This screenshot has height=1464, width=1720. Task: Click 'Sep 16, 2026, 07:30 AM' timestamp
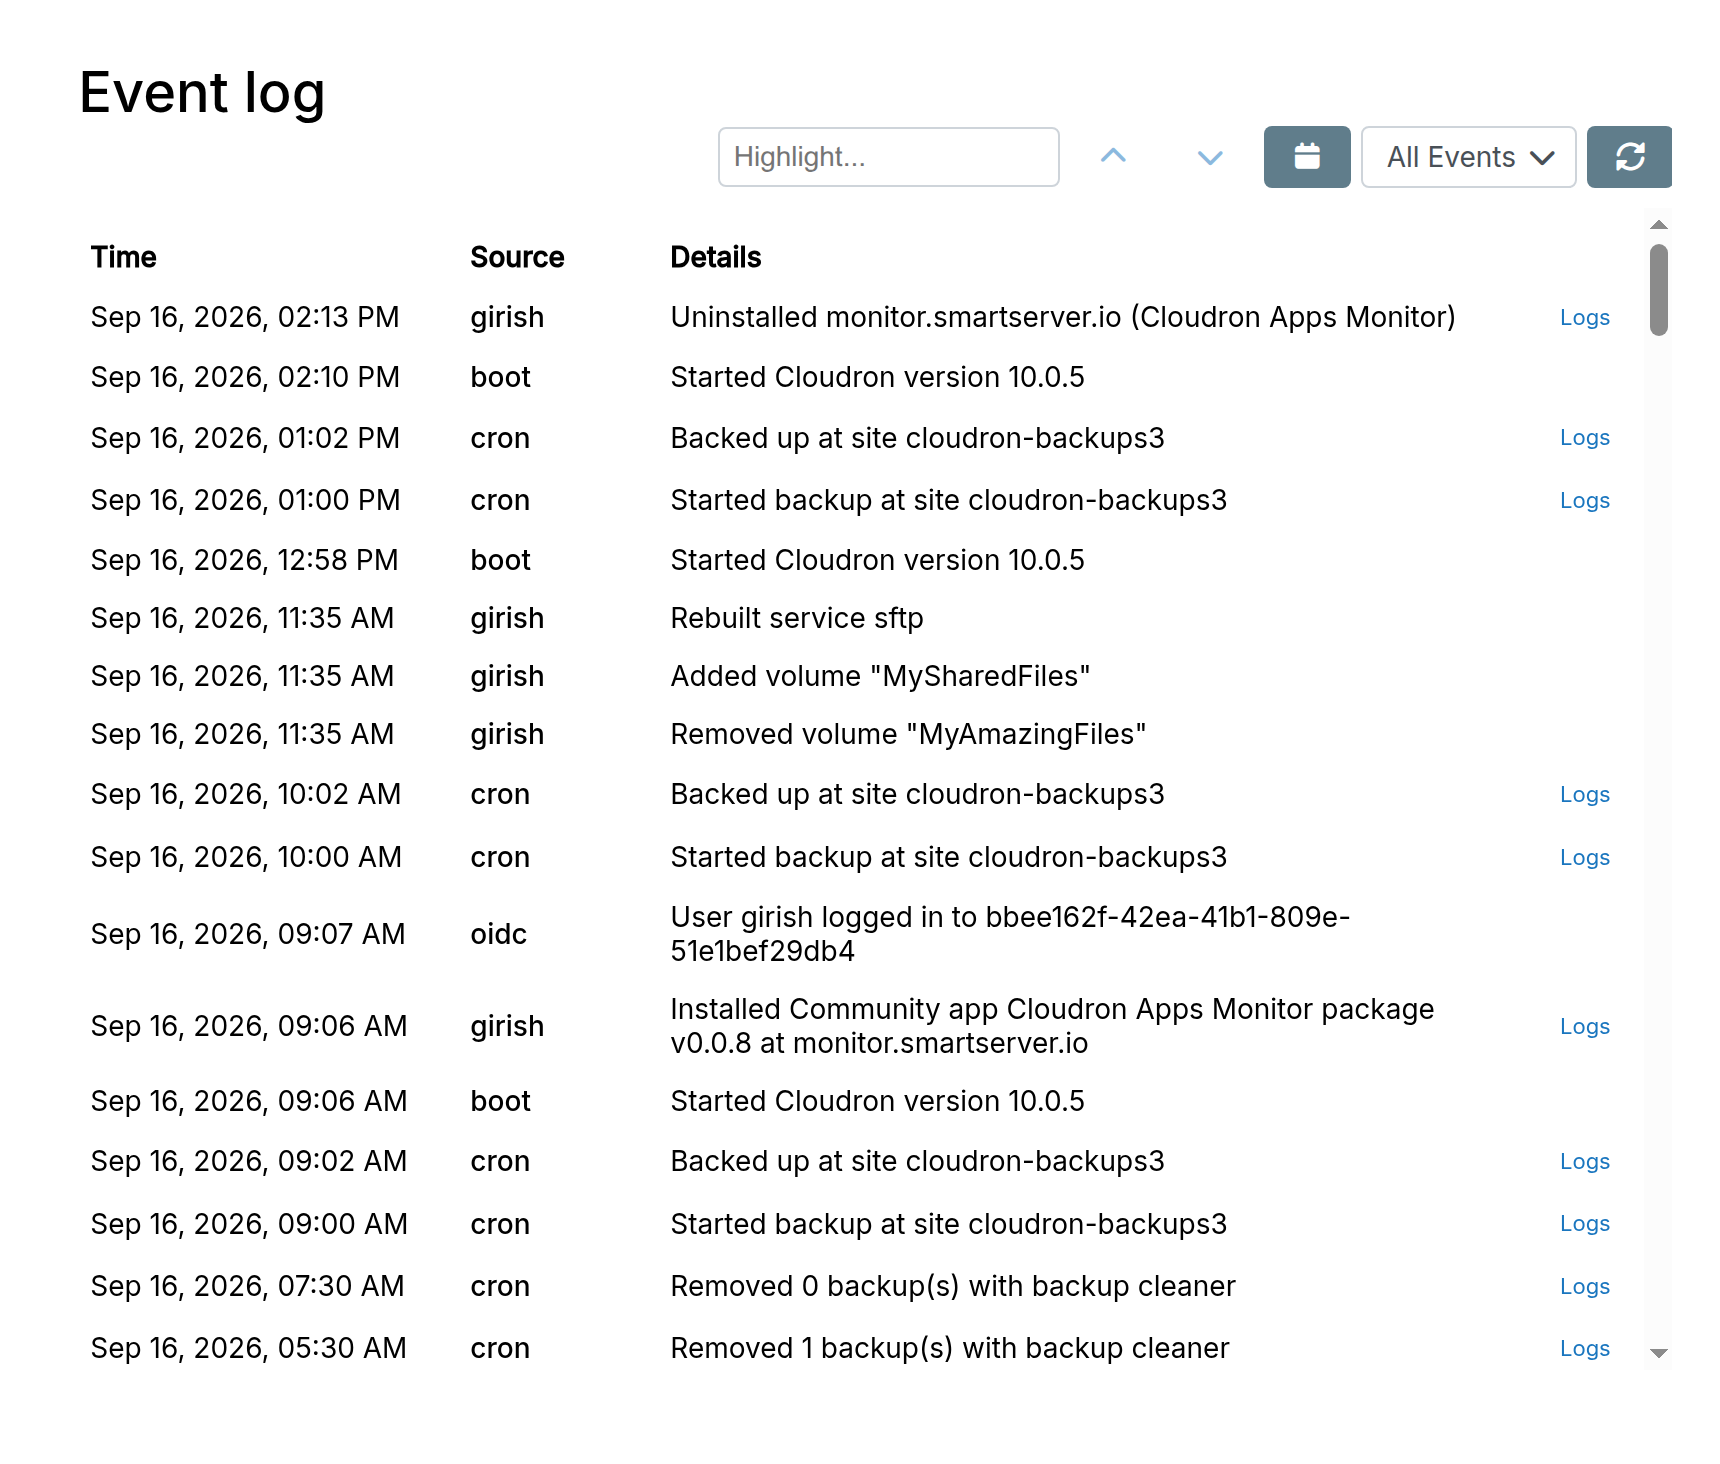(x=247, y=1286)
